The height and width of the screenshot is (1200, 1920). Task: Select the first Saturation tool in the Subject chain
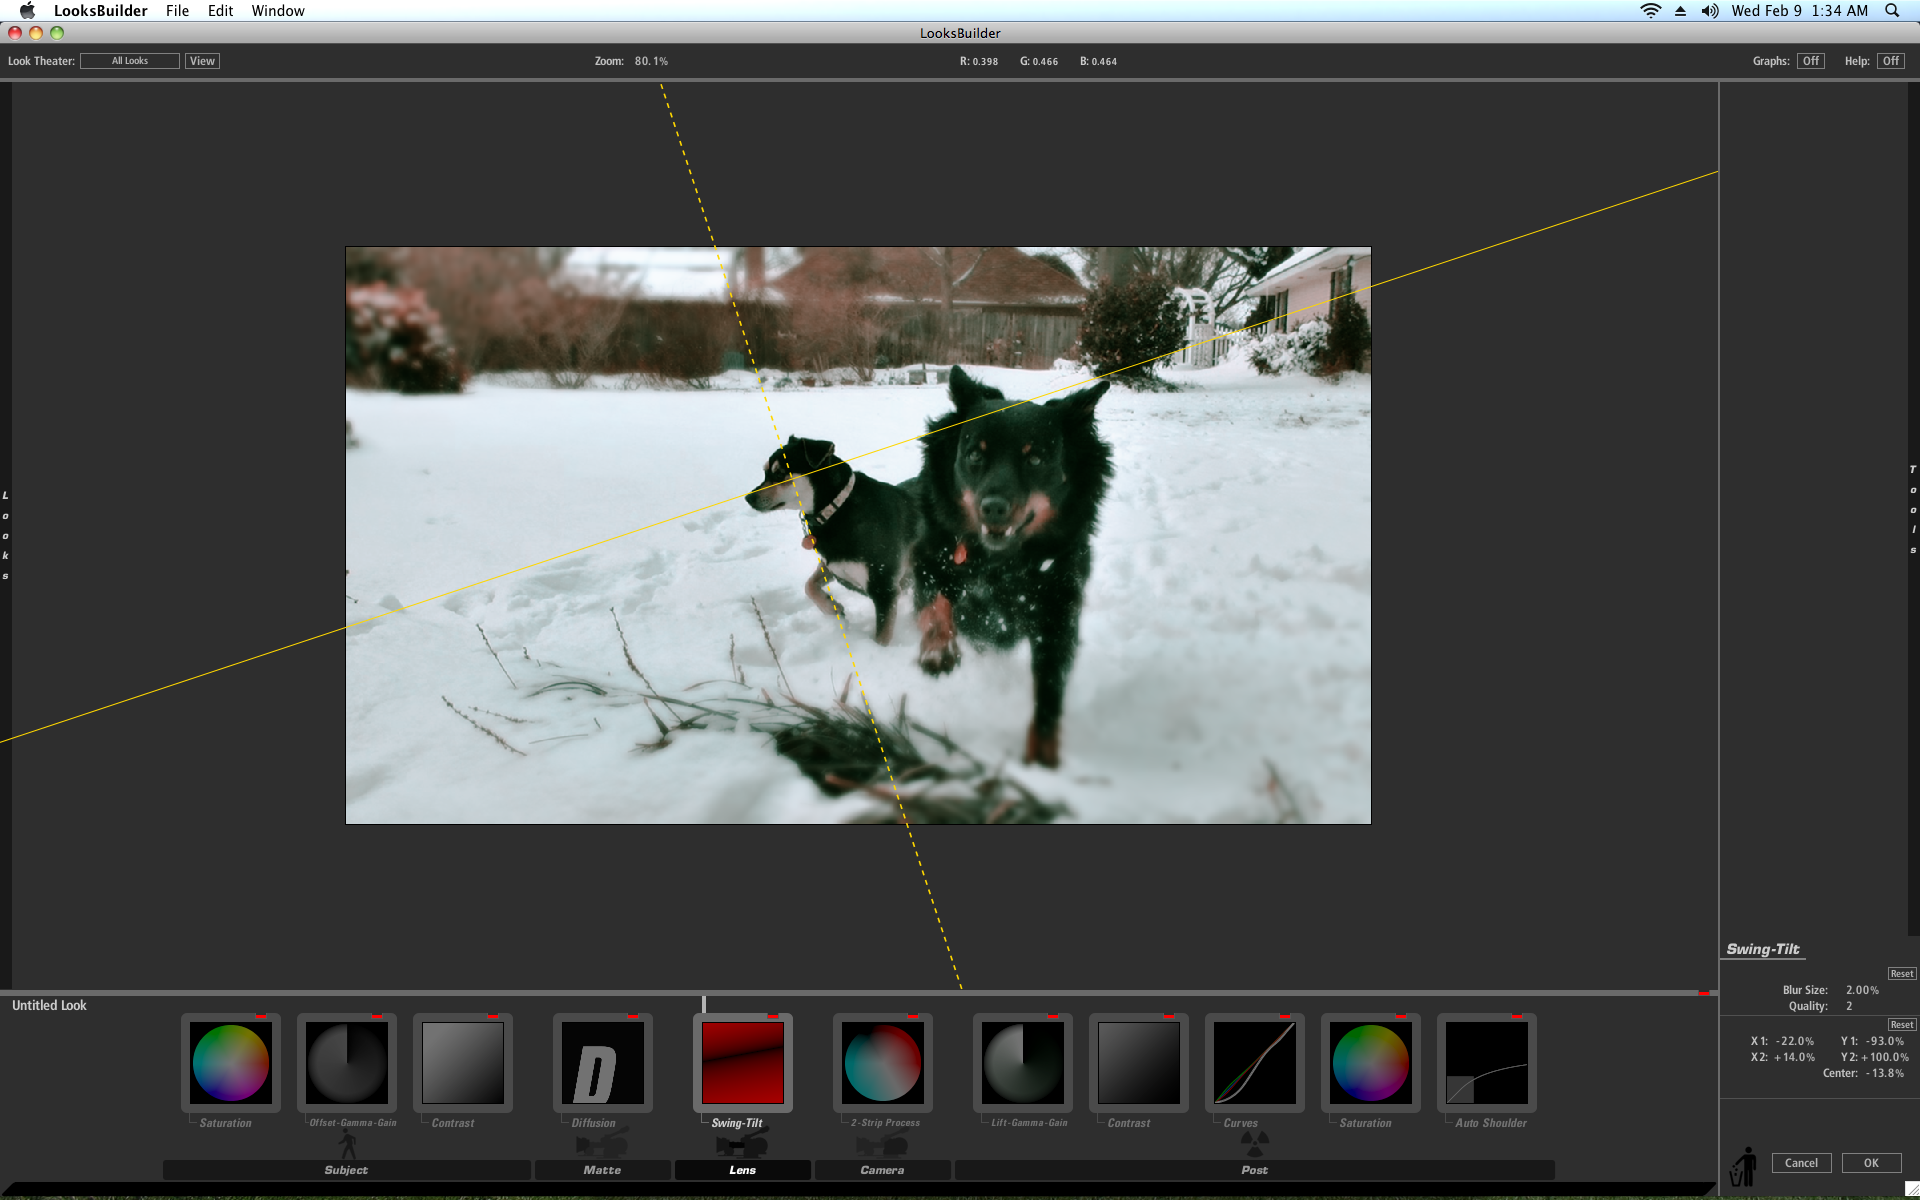231,1062
